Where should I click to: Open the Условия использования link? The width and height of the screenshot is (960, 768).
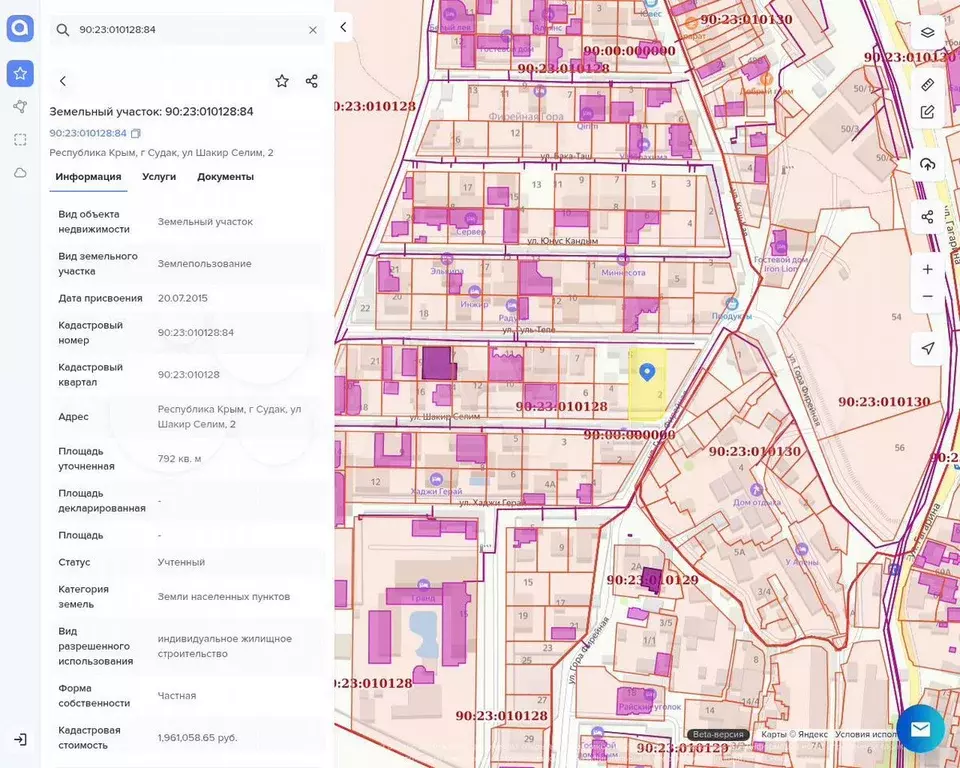point(866,734)
